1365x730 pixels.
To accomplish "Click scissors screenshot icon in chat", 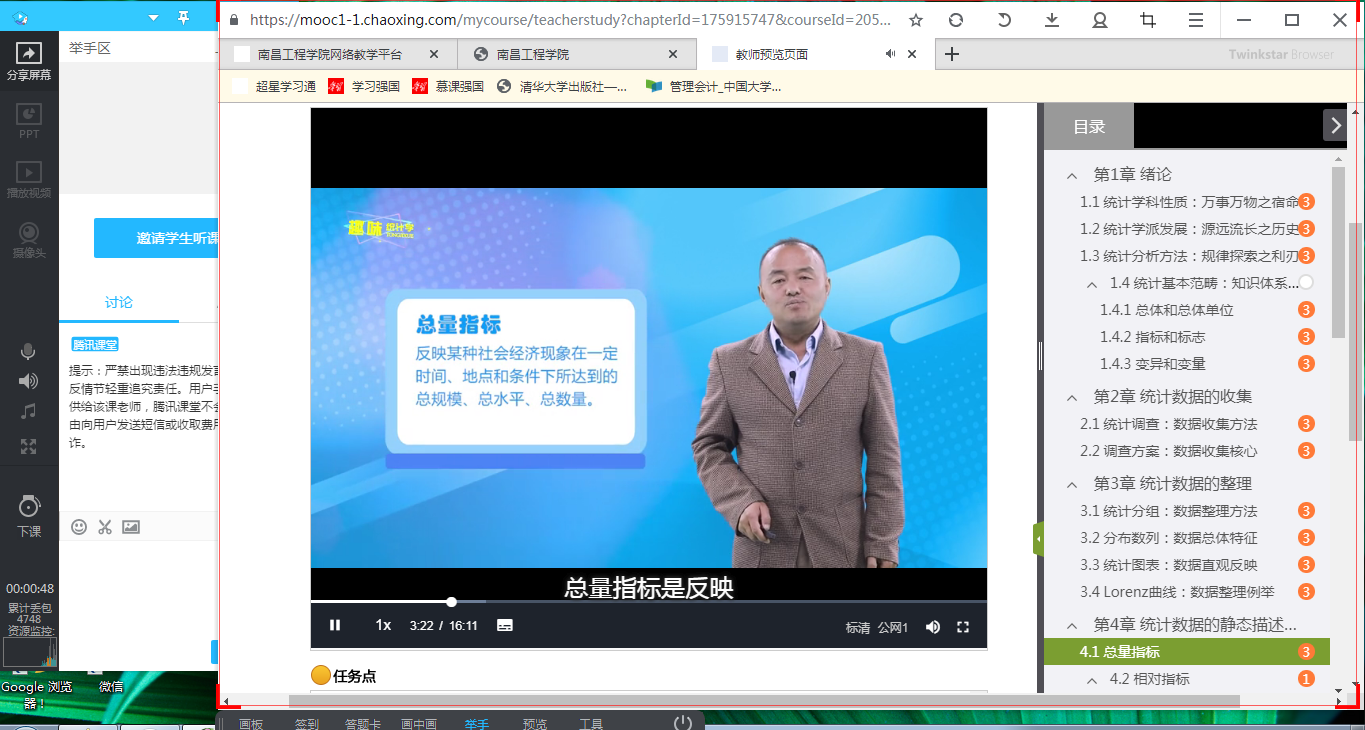I will pyautogui.click(x=105, y=527).
